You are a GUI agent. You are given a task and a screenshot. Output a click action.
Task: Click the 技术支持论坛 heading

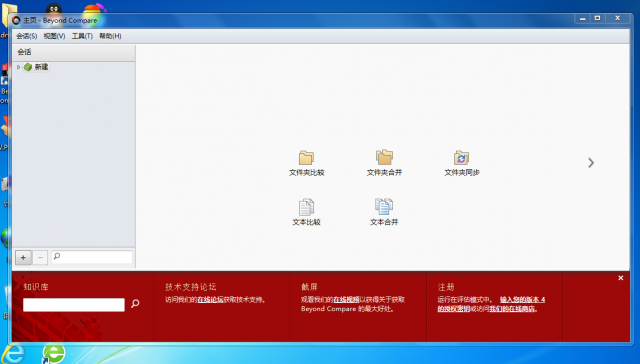click(x=191, y=287)
